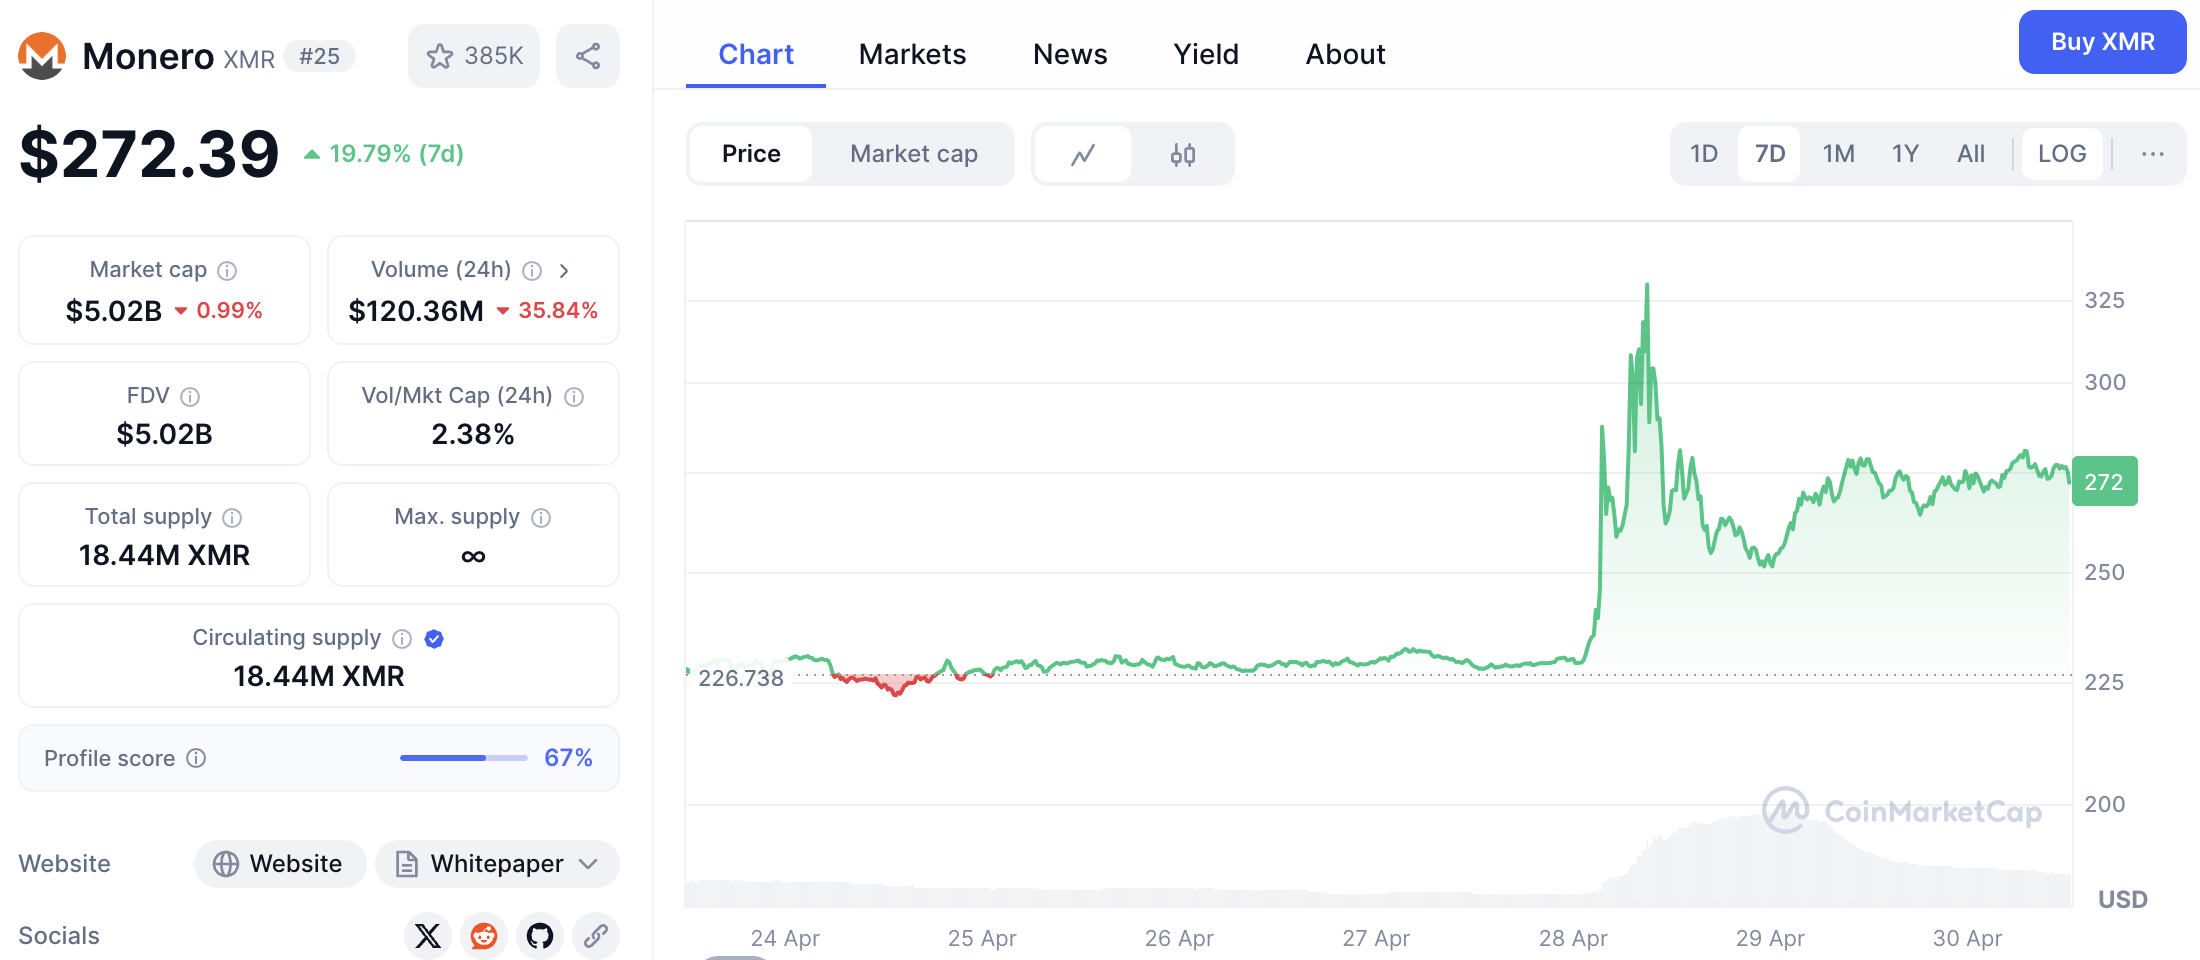Image resolution: width=2200 pixels, height=960 pixels.
Task: Click the Monero logo icon
Action: click(x=42, y=56)
